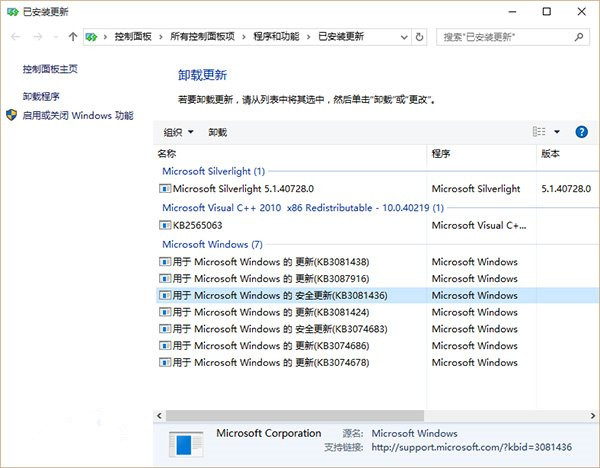Click icon of KB3087916 update row
600x468 pixels.
point(165,279)
